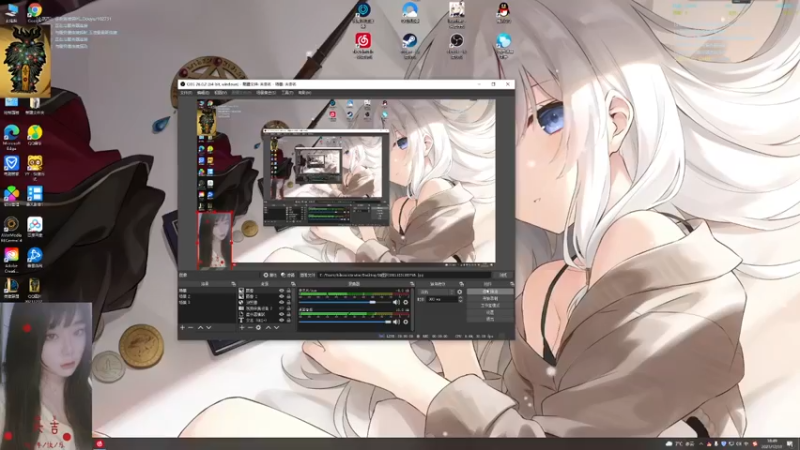Open QQ Music desktop shortcut
800x450 pixels.
(x=35, y=135)
